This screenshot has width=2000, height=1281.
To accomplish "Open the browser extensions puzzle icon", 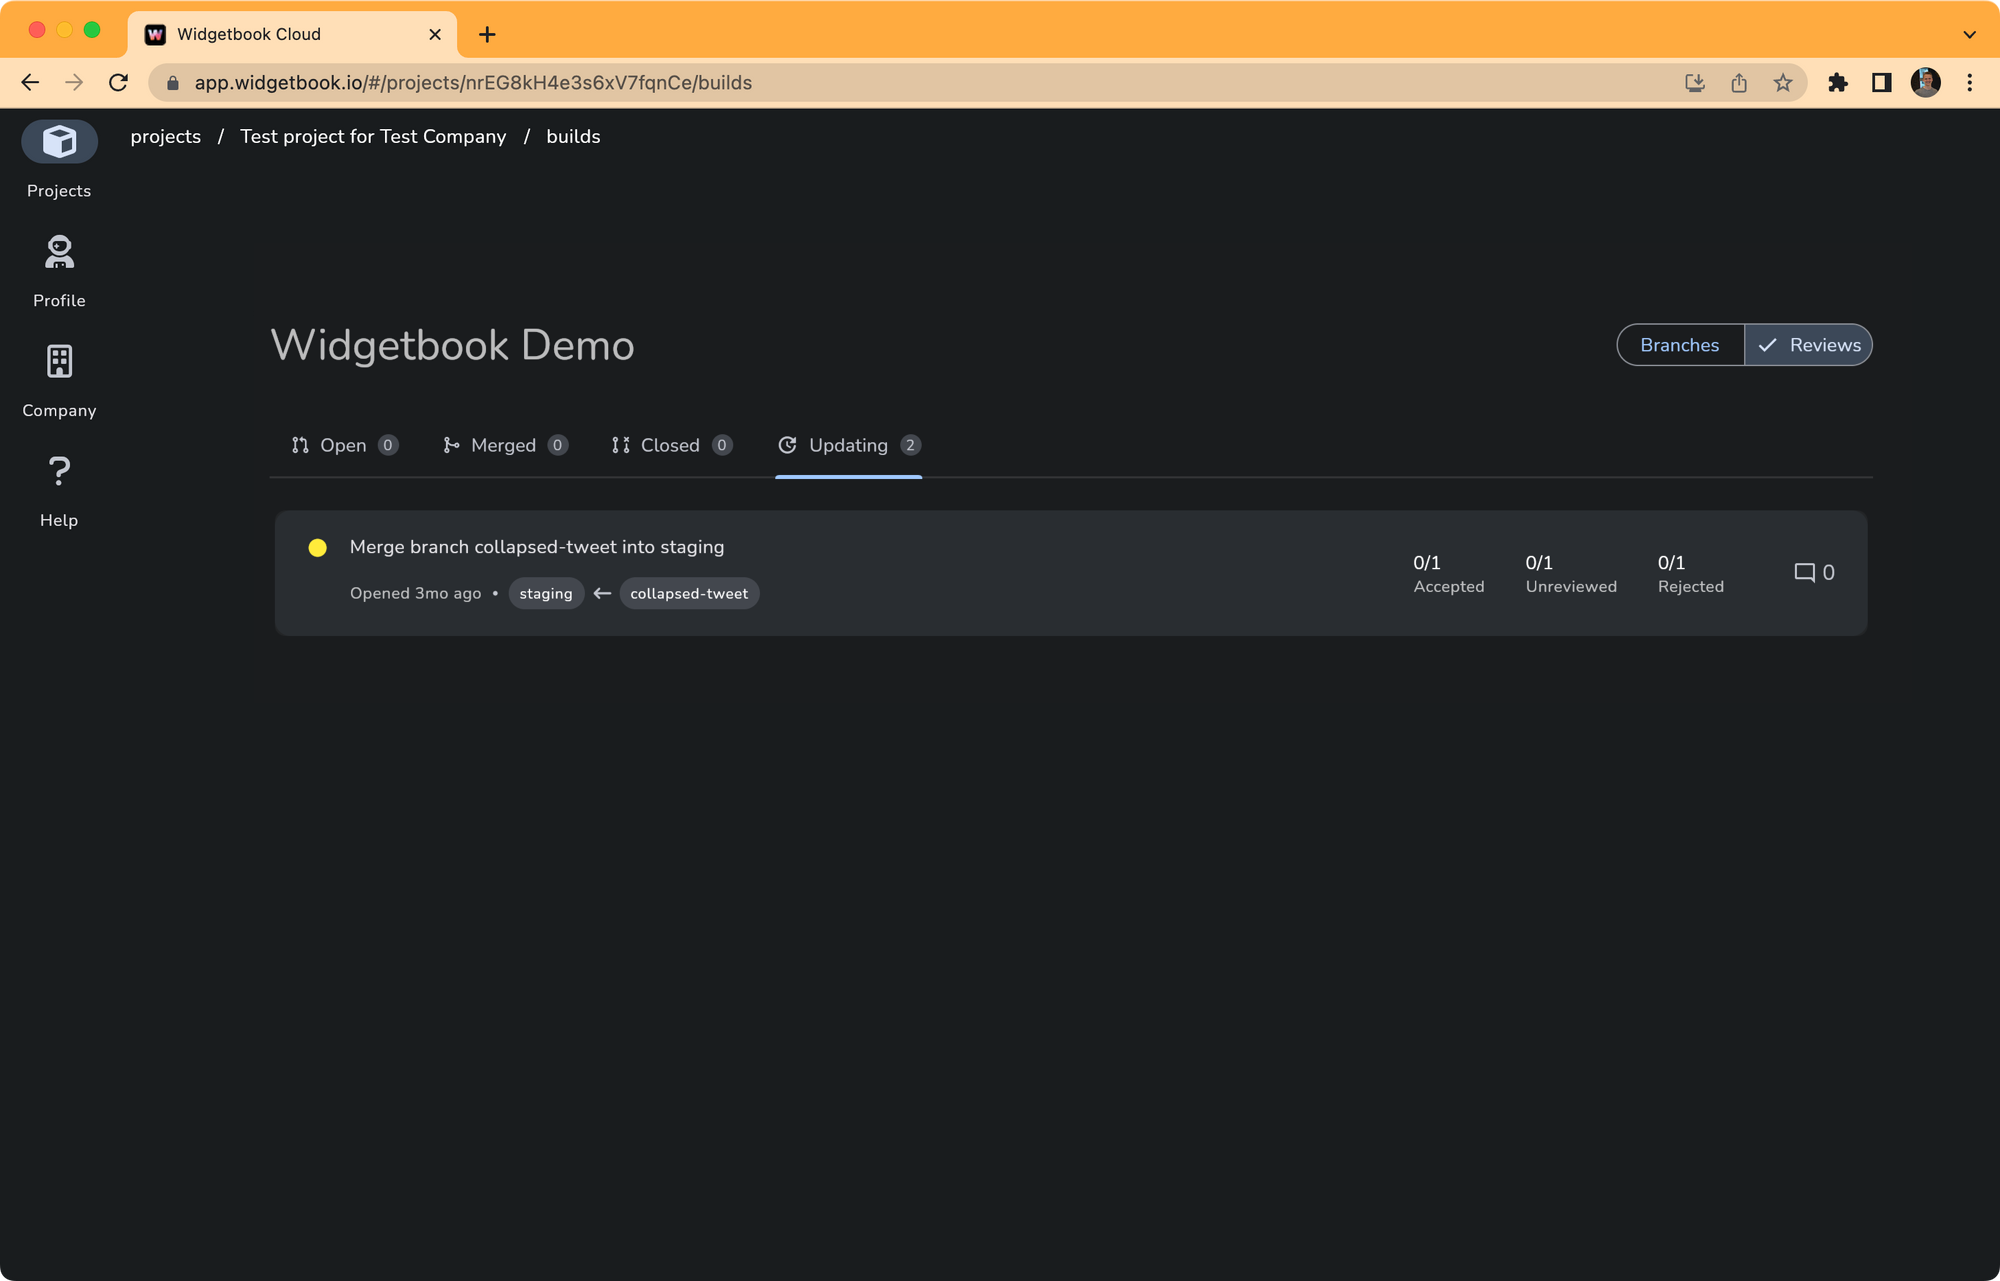I will coord(1837,83).
